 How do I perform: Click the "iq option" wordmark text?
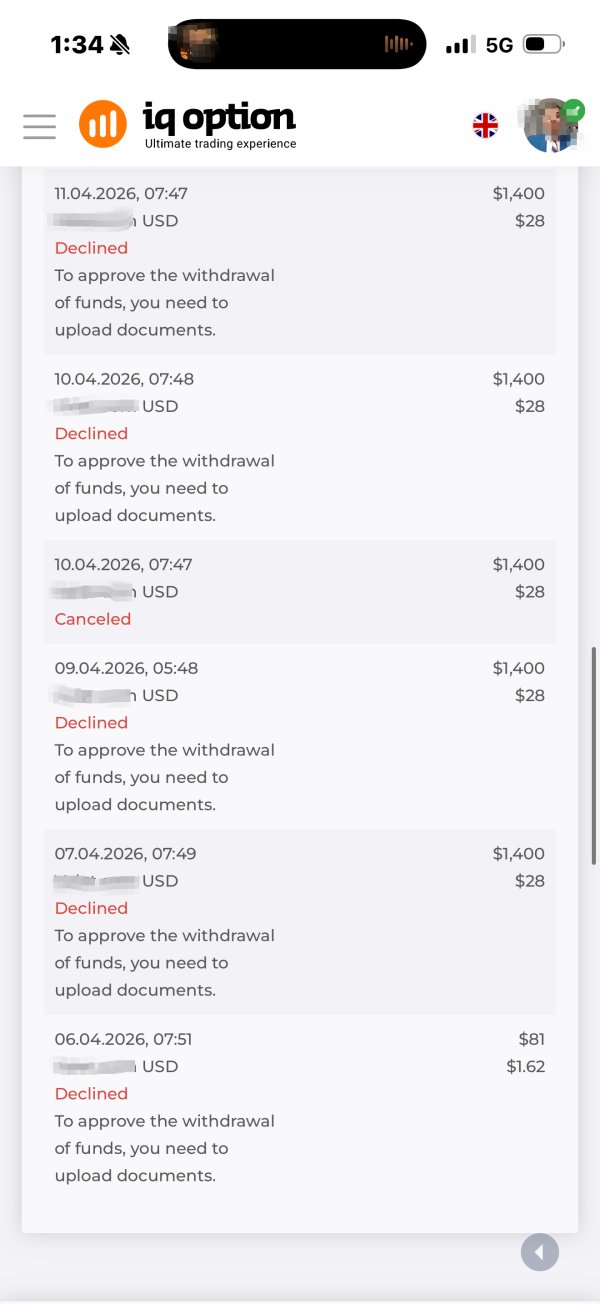pyautogui.click(x=220, y=118)
